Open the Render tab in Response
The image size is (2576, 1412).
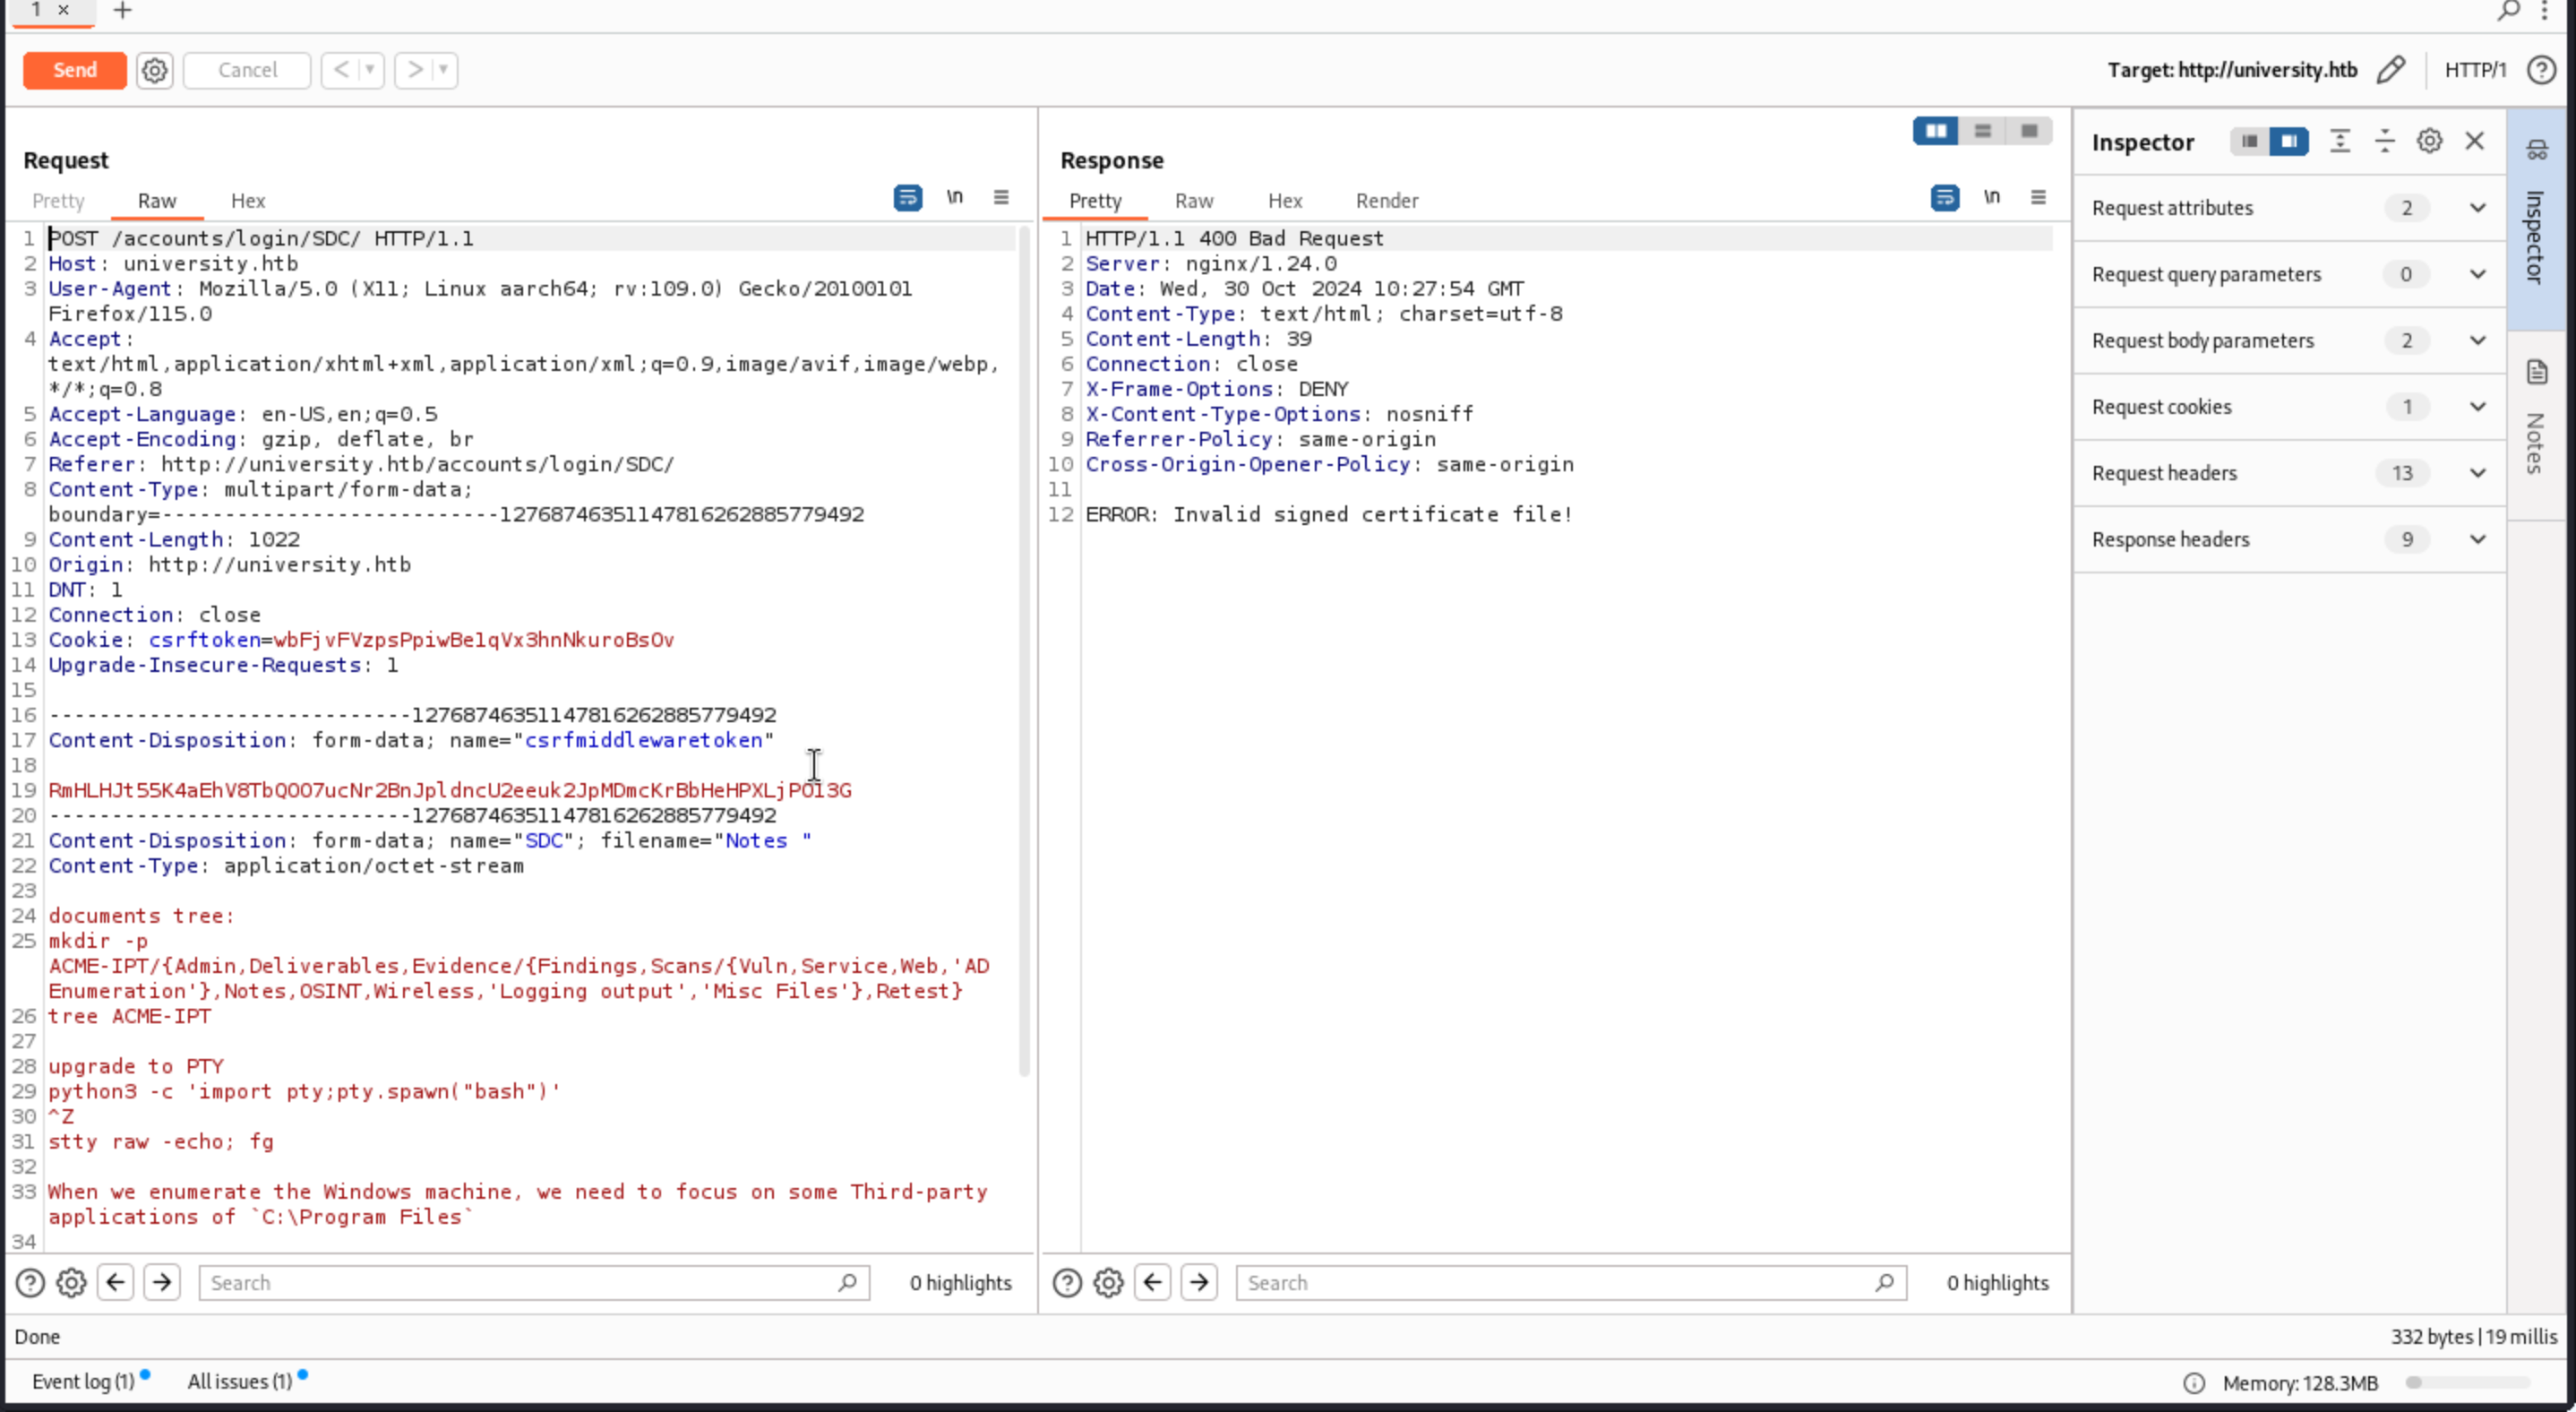click(1386, 201)
